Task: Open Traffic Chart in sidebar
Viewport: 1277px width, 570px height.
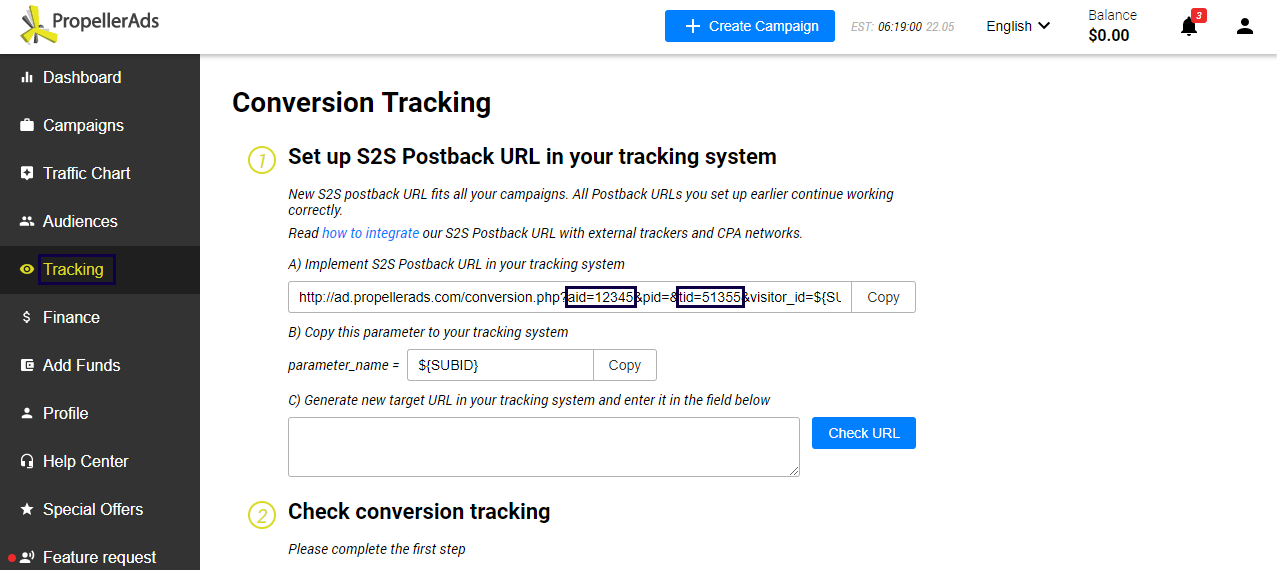Action: (x=86, y=174)
